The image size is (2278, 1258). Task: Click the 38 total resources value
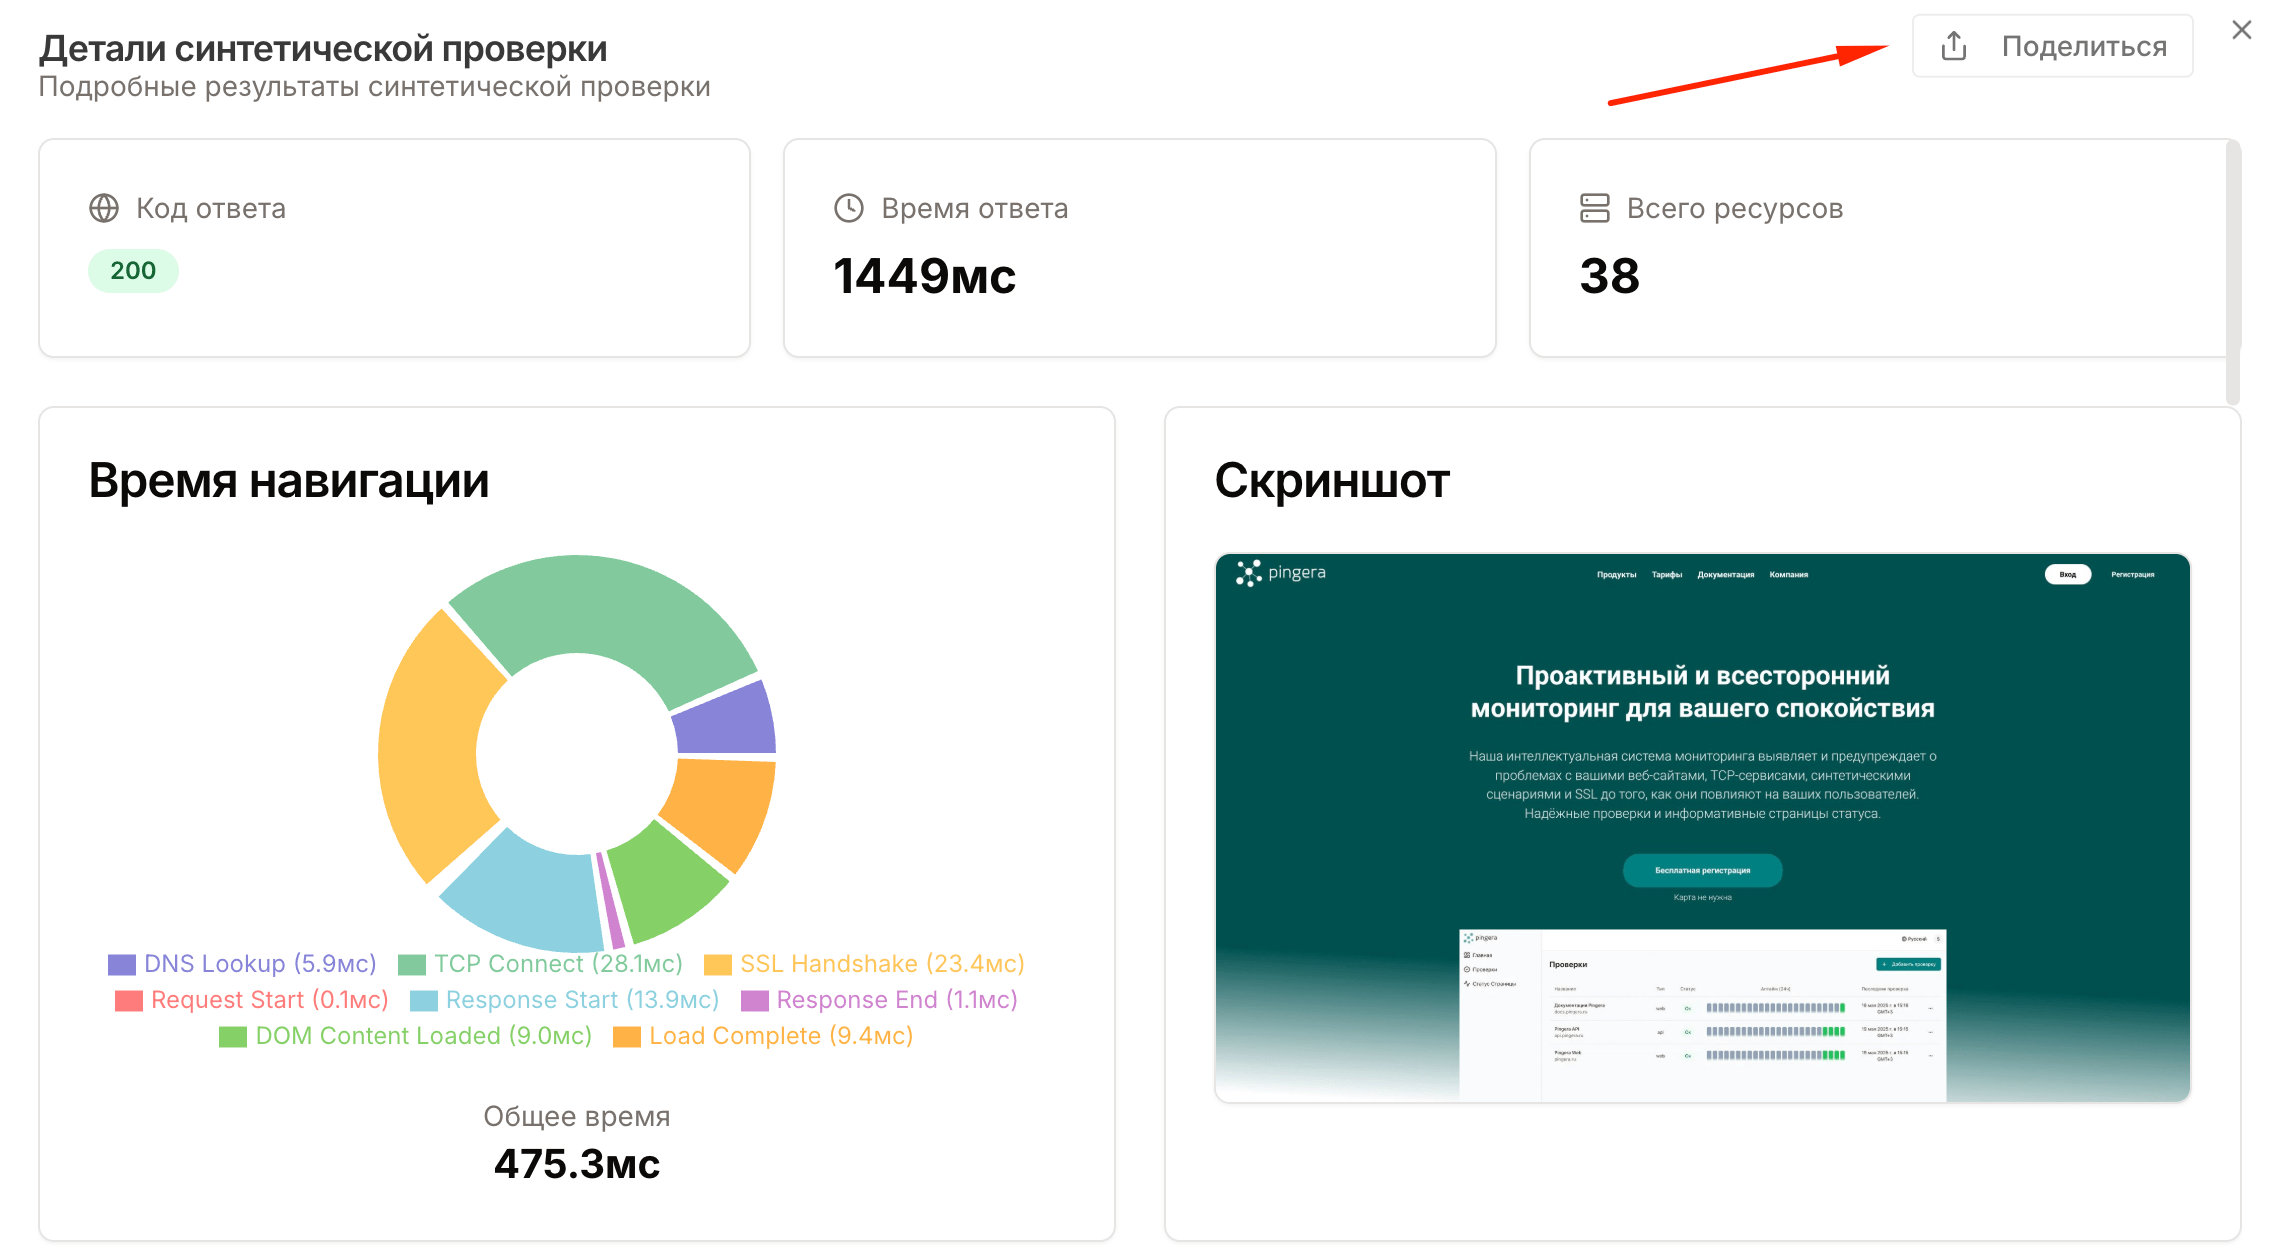(x=1609, y=276)
